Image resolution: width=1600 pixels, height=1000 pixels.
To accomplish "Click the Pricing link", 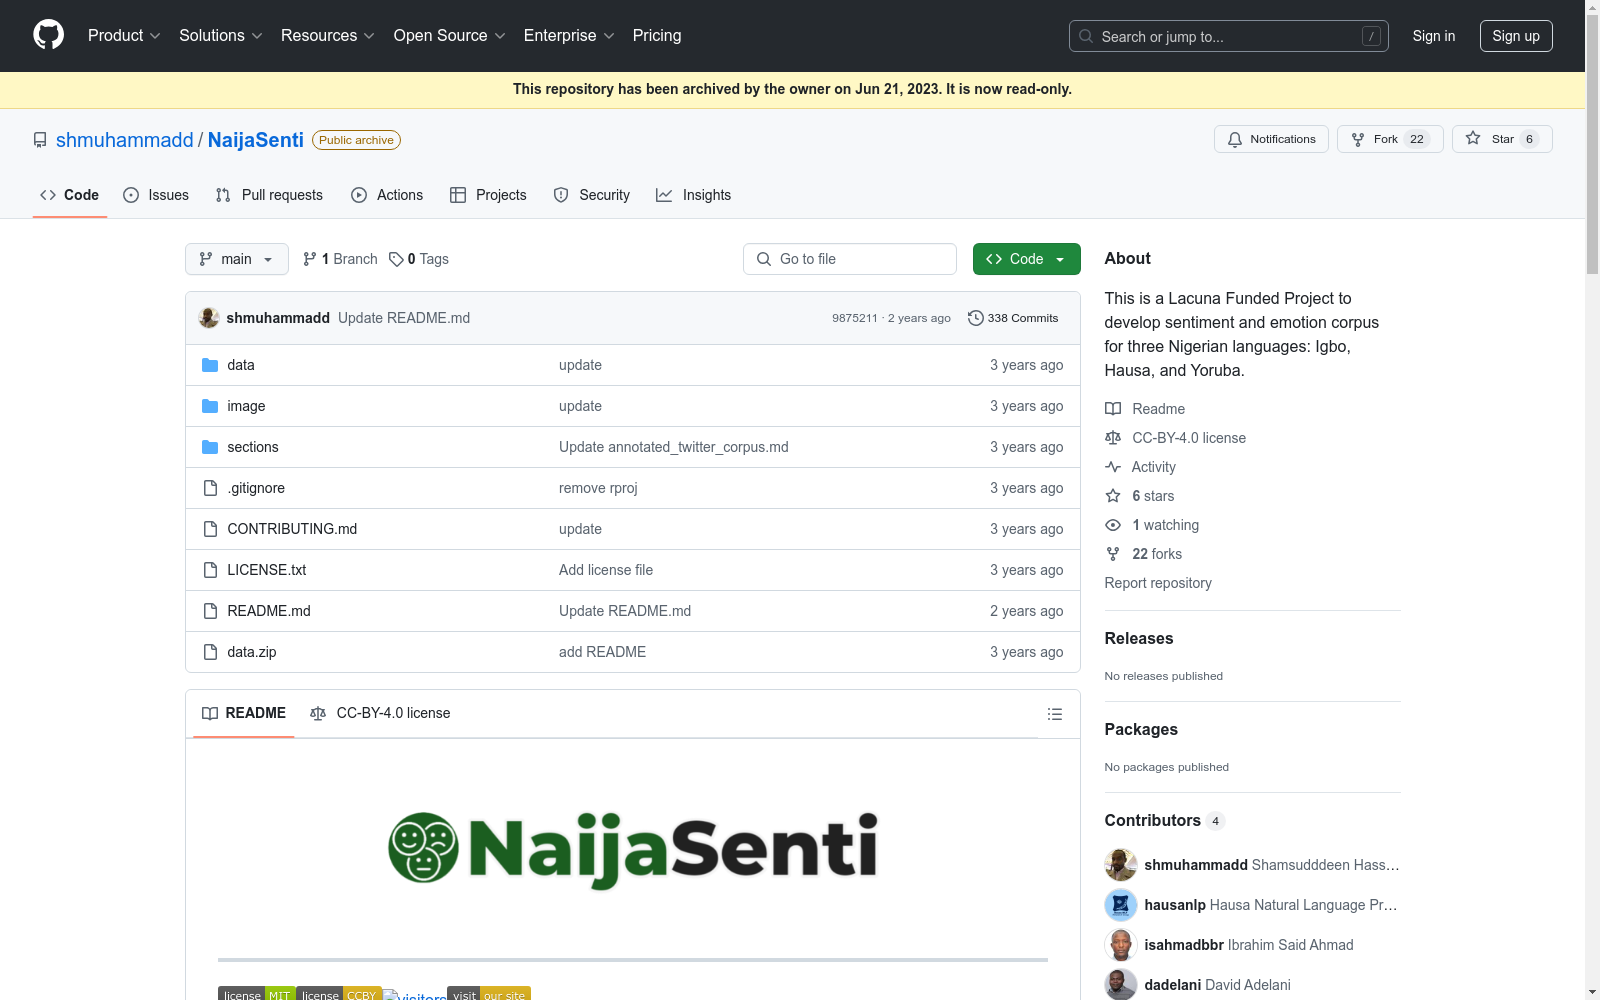I will click(x=657, y=36).
